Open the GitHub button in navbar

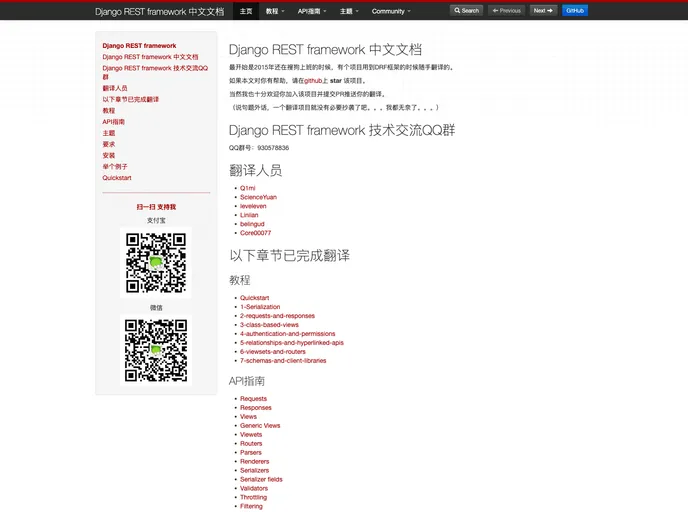click(x=575, y=11)
